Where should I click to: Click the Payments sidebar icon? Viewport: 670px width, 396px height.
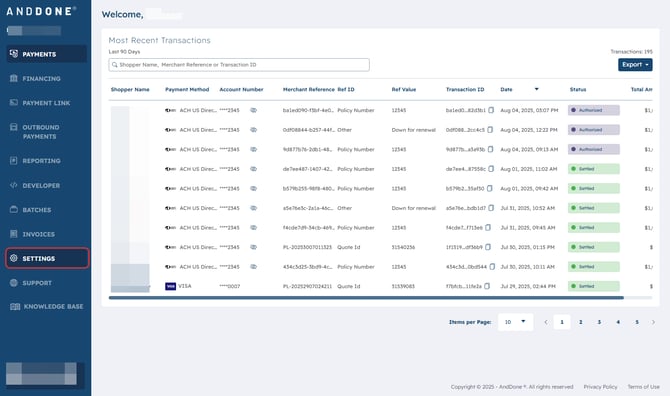pyautogui.click(x=14, y=54)
